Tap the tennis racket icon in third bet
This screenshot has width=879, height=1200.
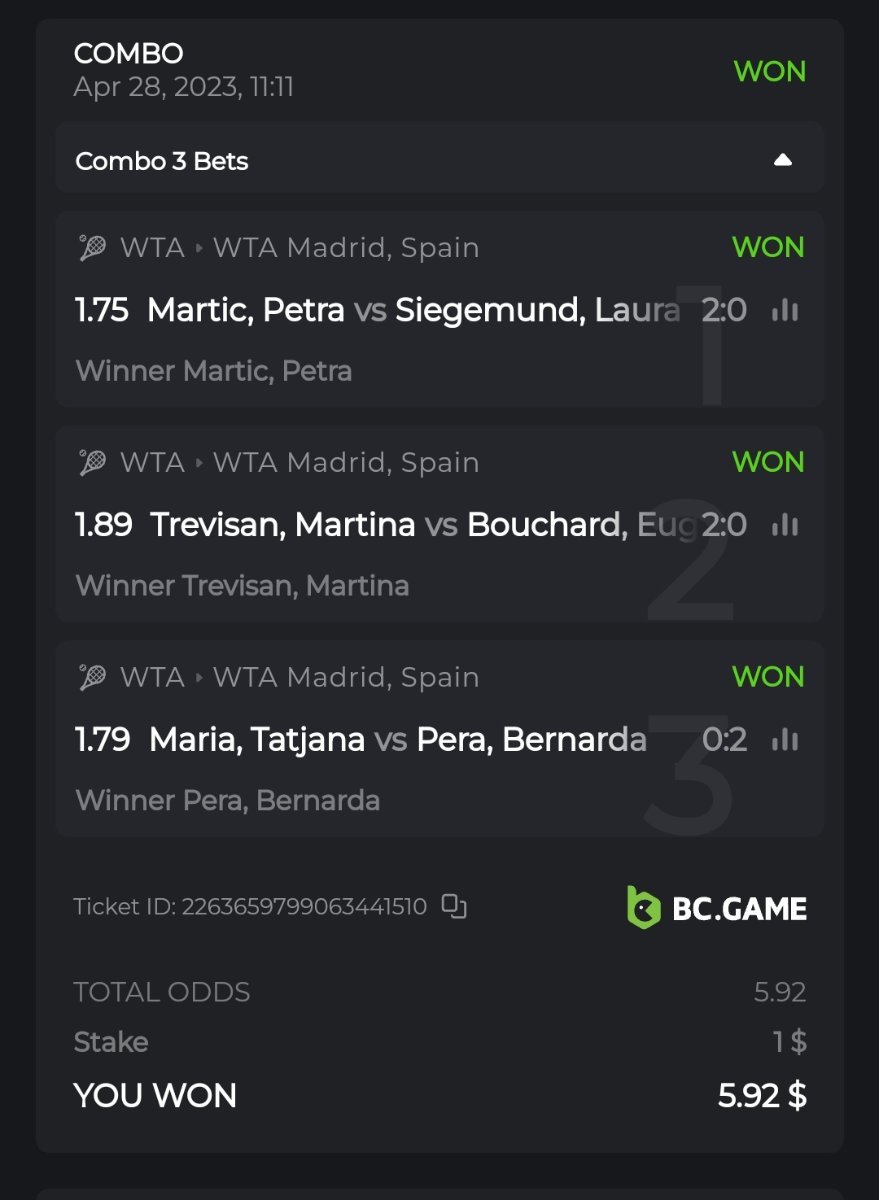pos(93,677)
